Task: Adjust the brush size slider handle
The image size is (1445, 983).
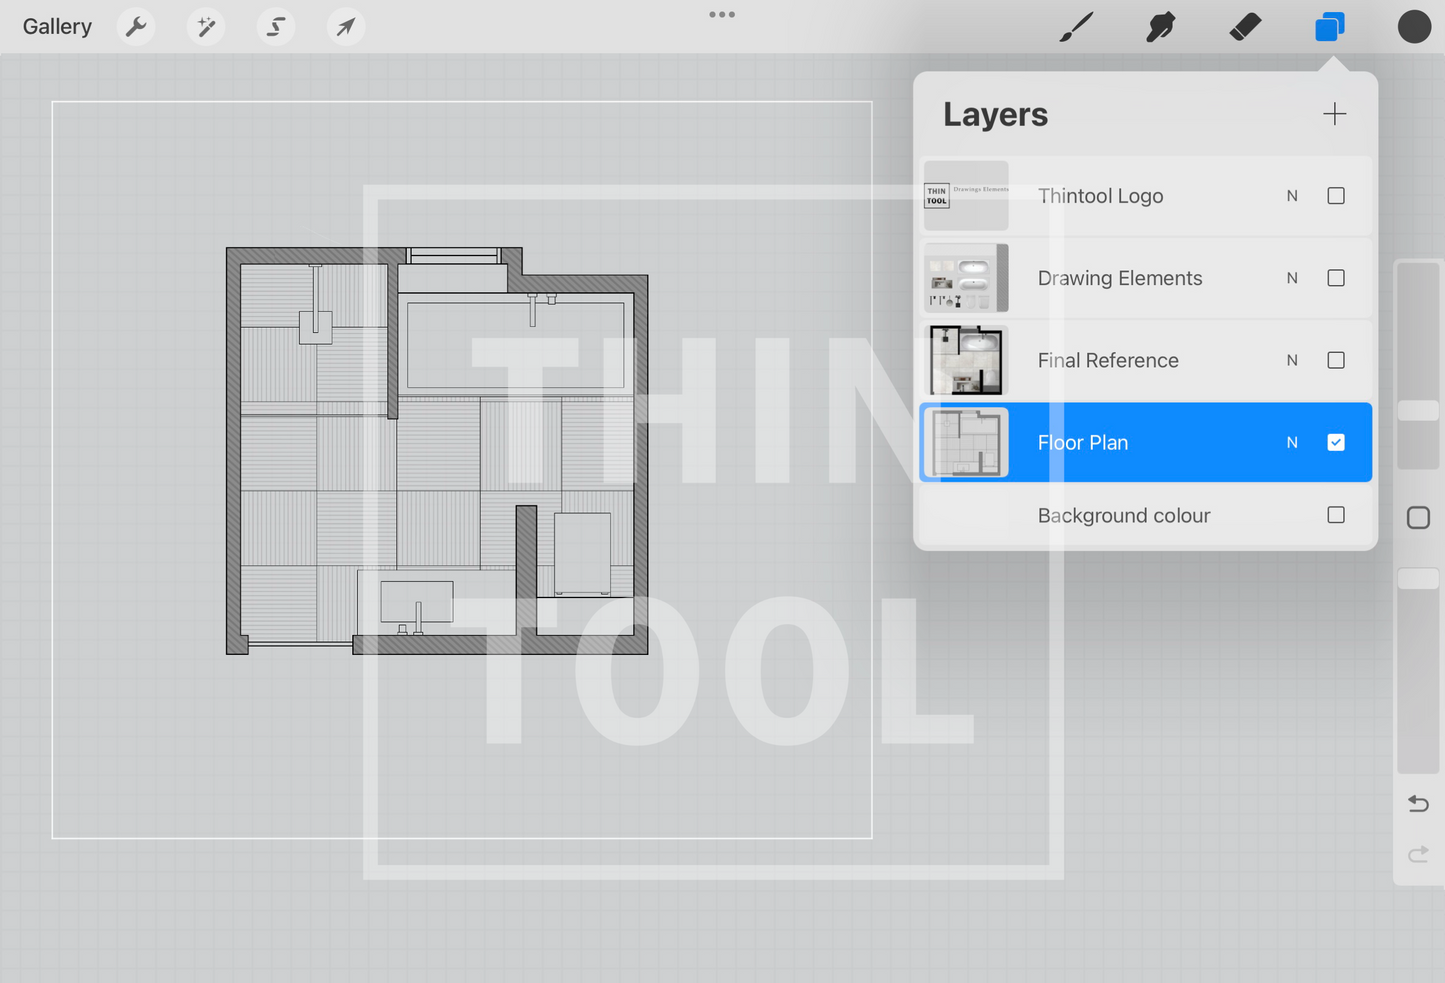Action: coord(1418,411)
